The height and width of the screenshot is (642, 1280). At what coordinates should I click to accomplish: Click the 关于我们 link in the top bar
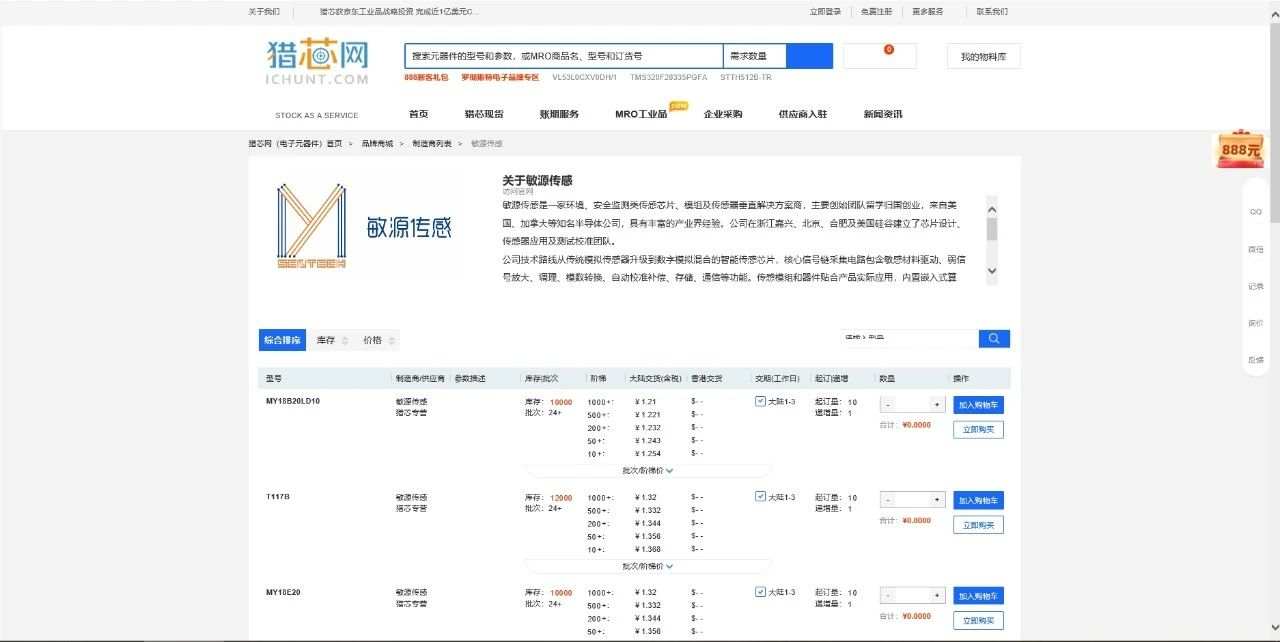(x=264, y=12)
